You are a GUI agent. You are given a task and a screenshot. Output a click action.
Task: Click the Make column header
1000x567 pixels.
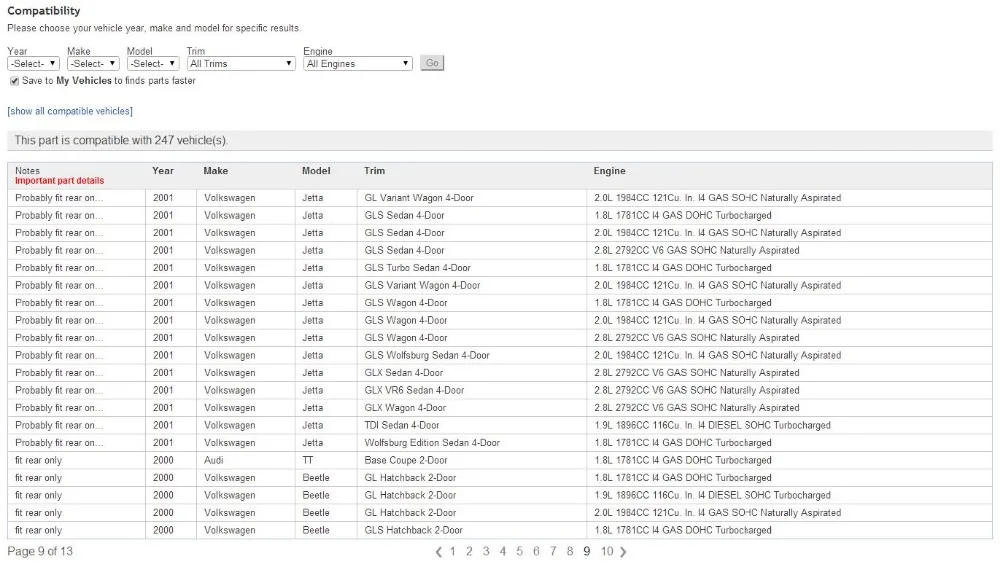pos(216,171)
